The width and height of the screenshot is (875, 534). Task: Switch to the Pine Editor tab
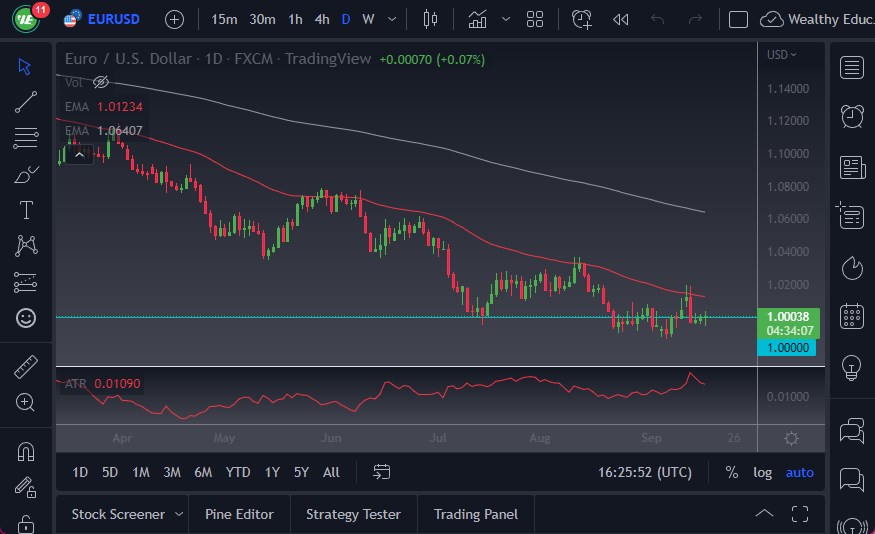pyautogui.click(x=239, y=514)
